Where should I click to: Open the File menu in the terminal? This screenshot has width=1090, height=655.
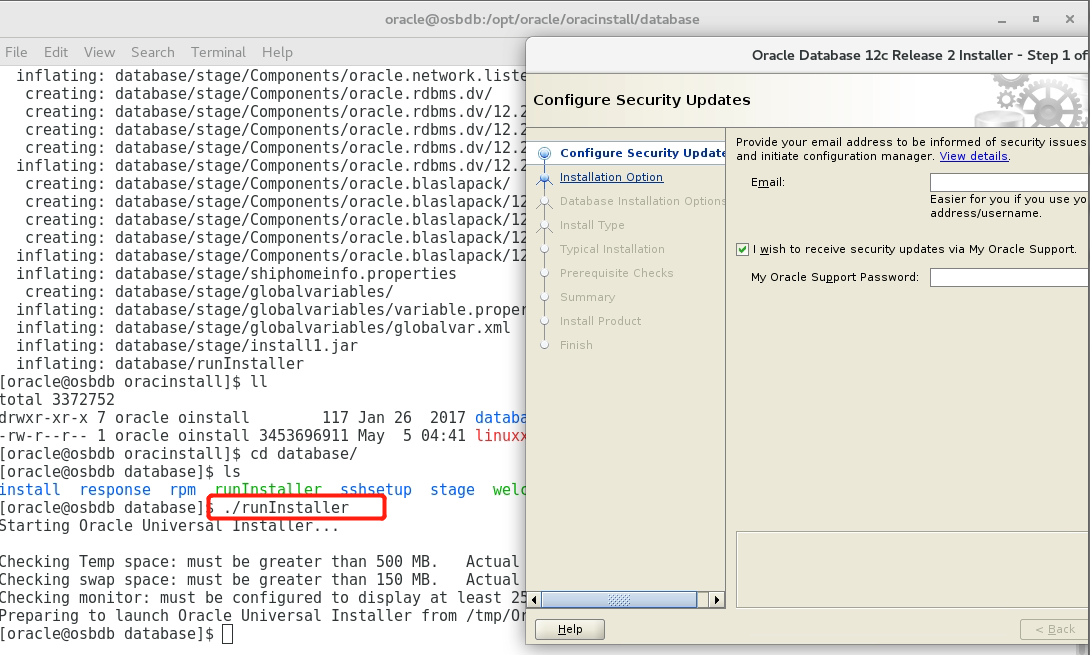point(16,52)
